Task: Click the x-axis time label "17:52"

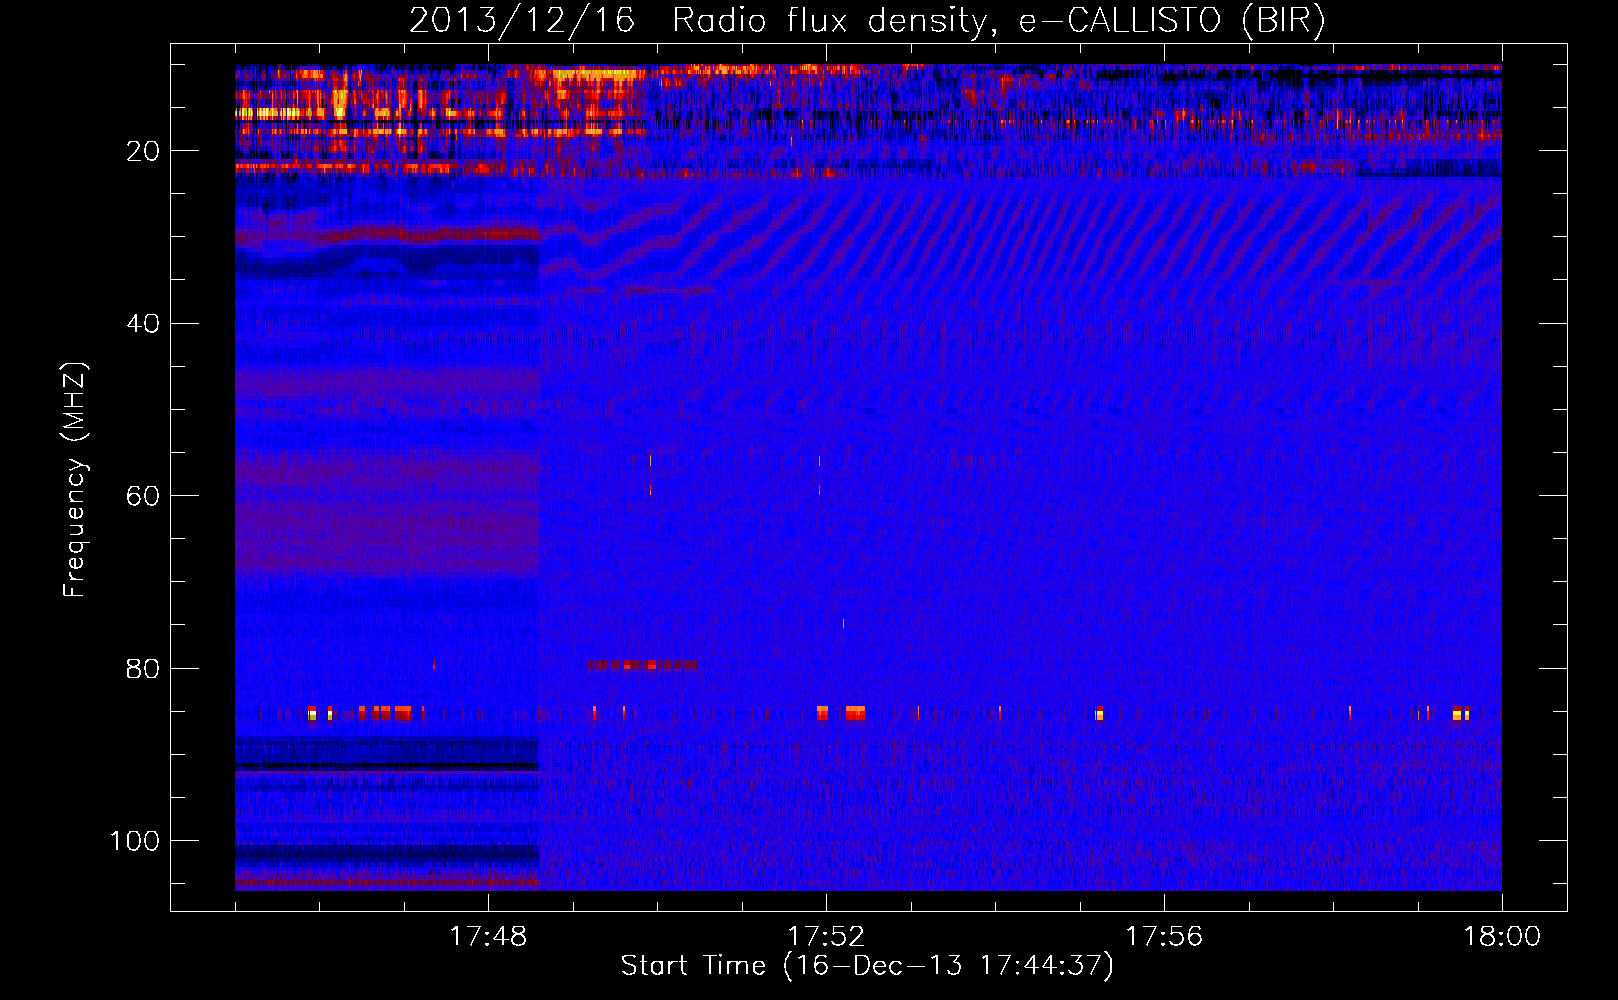Action: coord(826,937)
